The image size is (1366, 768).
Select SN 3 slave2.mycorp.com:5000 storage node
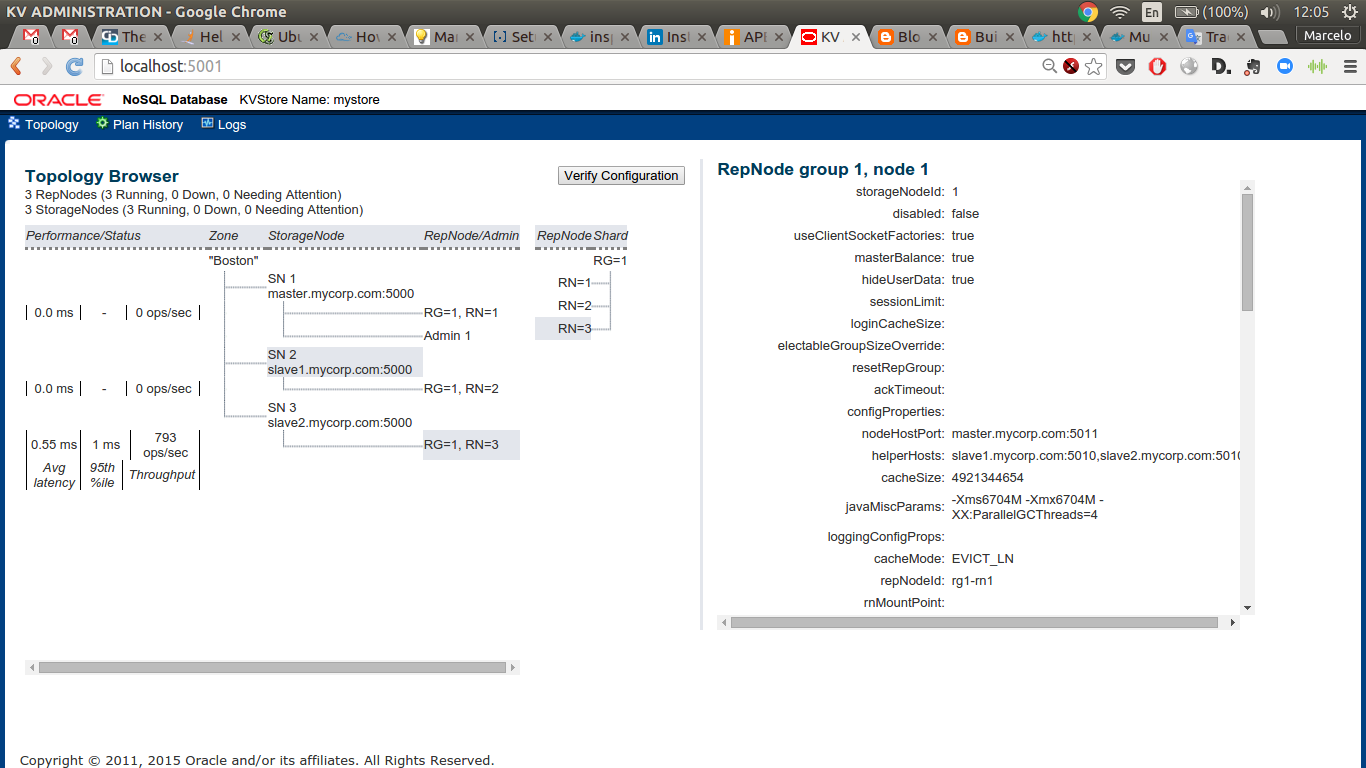pyautogui.click(x=340, y=415)
